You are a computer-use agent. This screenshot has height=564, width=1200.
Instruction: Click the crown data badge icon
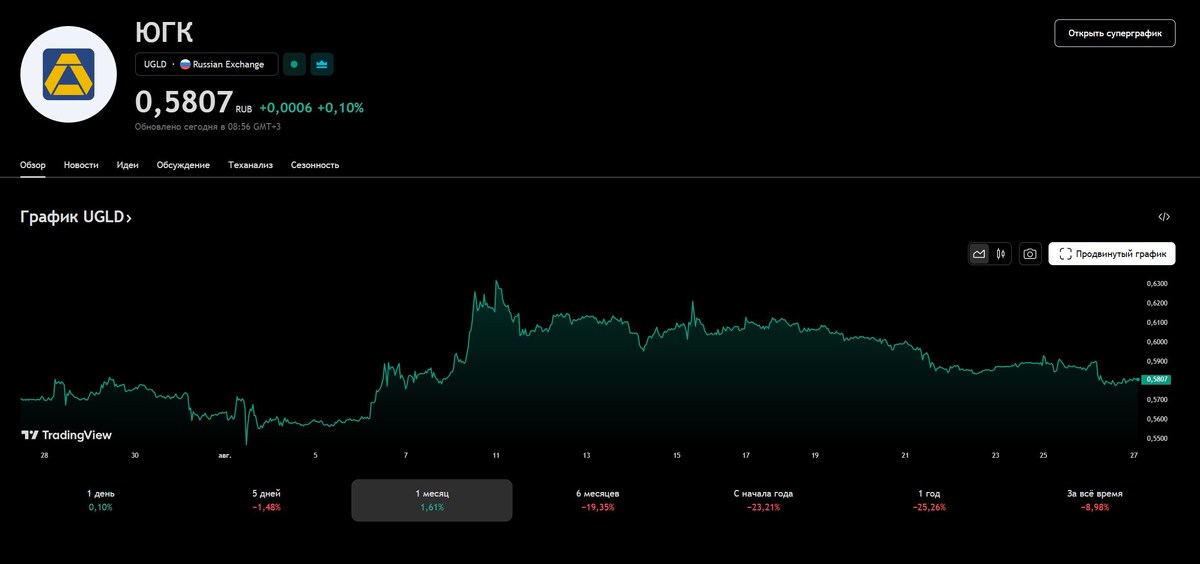pyautogui.click(x=322, y=64)
